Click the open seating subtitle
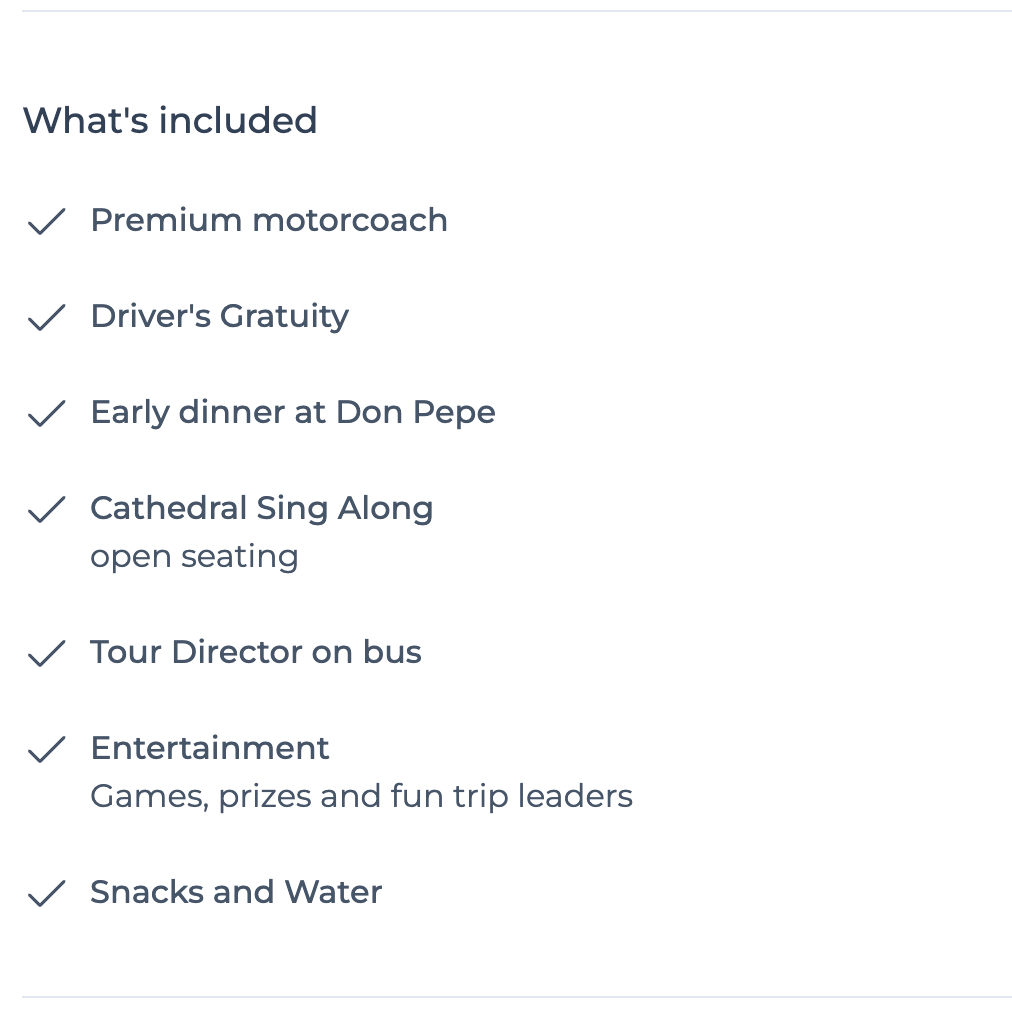This screenshot has width=1012, height=1012. tap(194, 557)
